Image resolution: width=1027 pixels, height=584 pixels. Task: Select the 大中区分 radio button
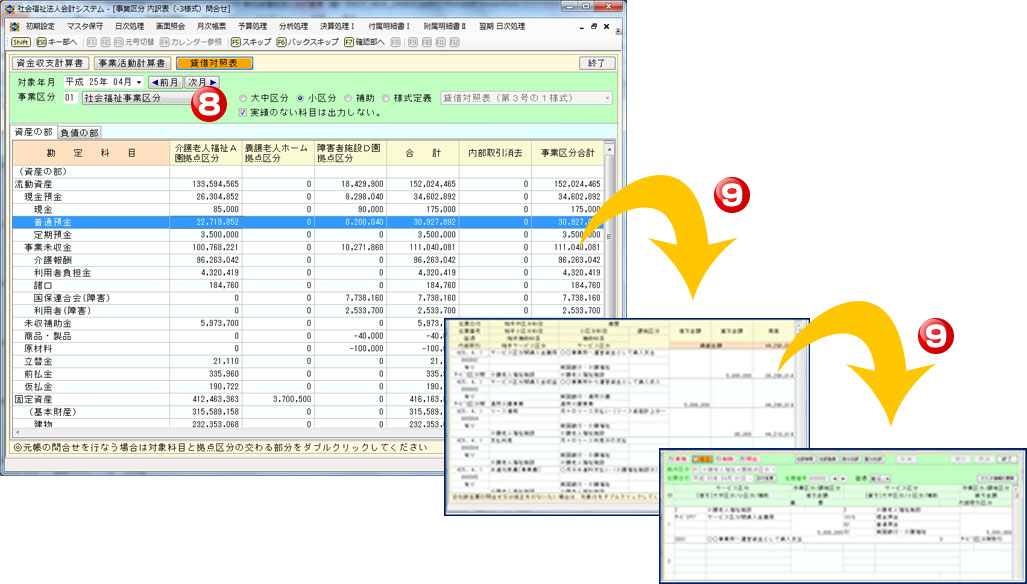click(x=242, y=98)
